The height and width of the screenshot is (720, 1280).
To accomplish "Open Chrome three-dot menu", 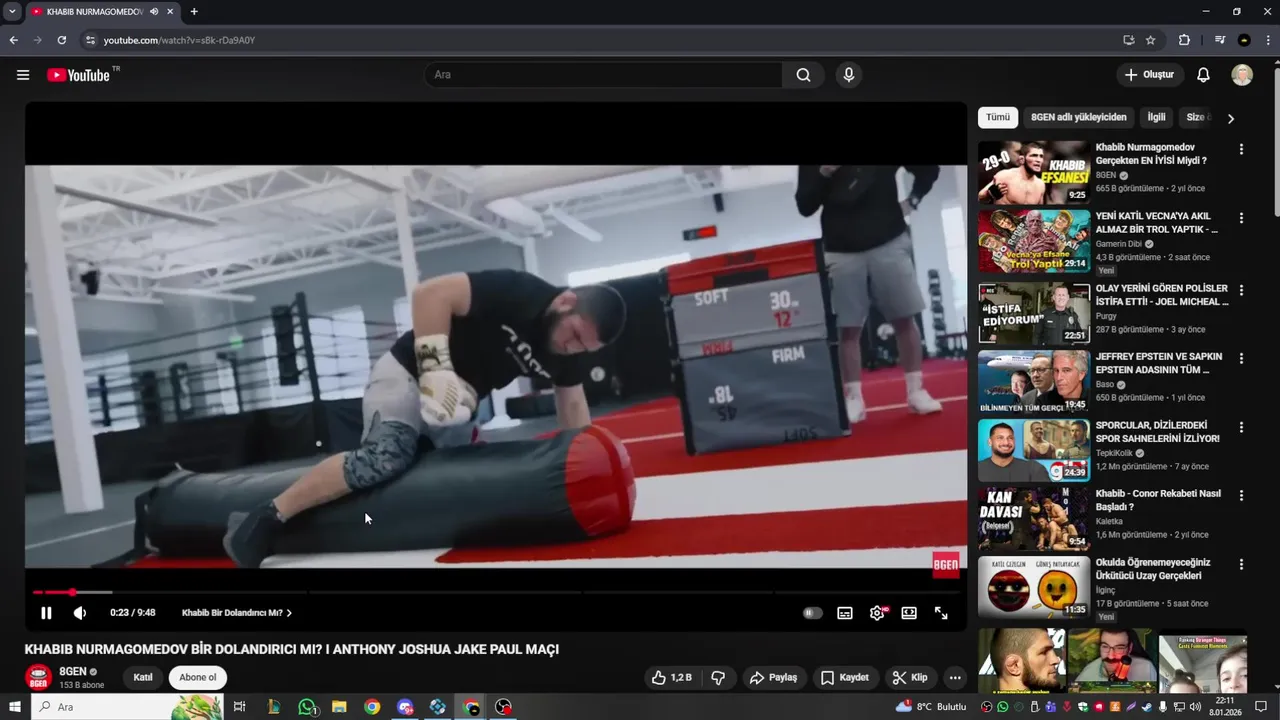I will click(x=1266, y=40).
